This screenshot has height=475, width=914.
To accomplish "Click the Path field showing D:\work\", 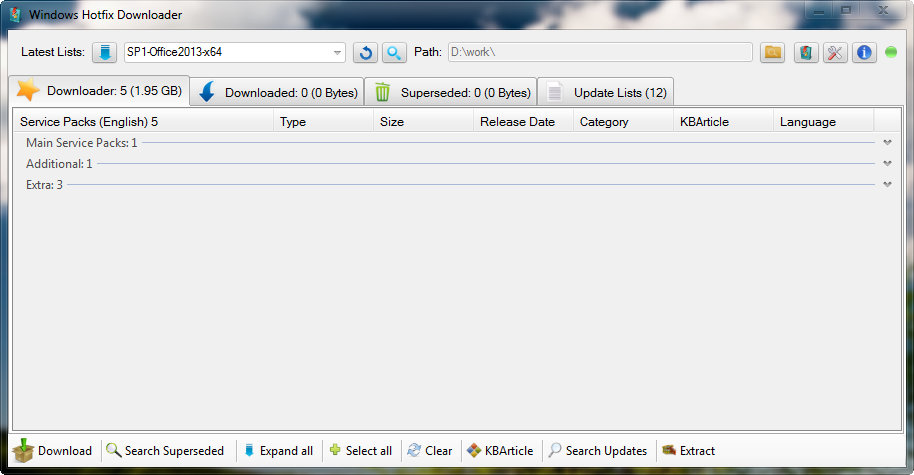I will click(599, 52).
